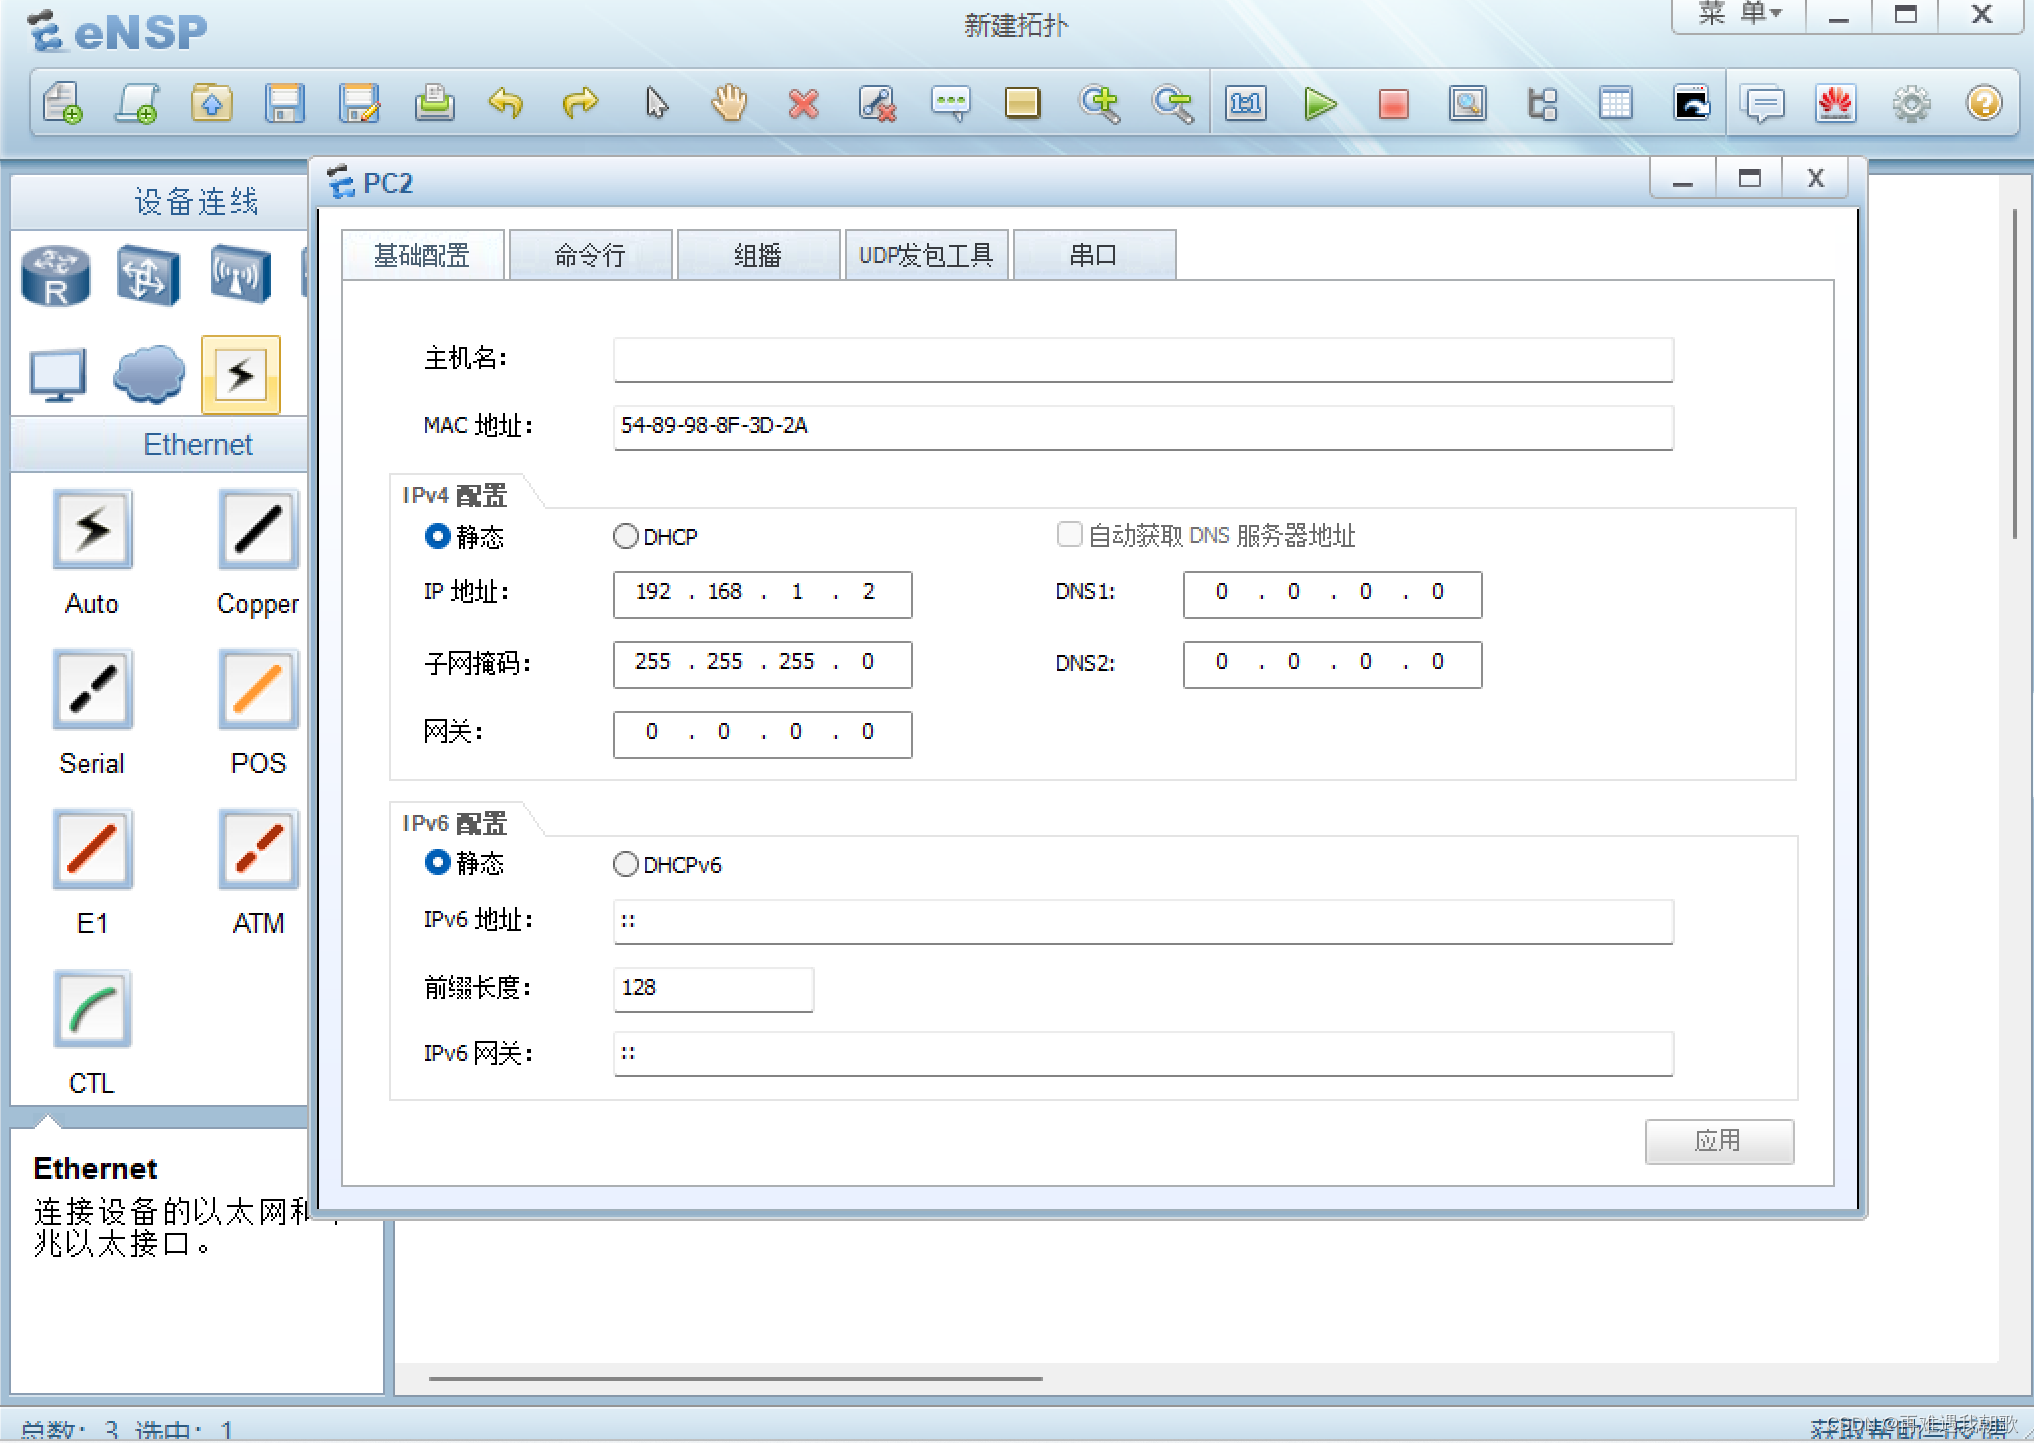The width and height of the screenshot is (2034, 1443).
Task: Select the DHCPv6 radio button
Action: (626, 865)
